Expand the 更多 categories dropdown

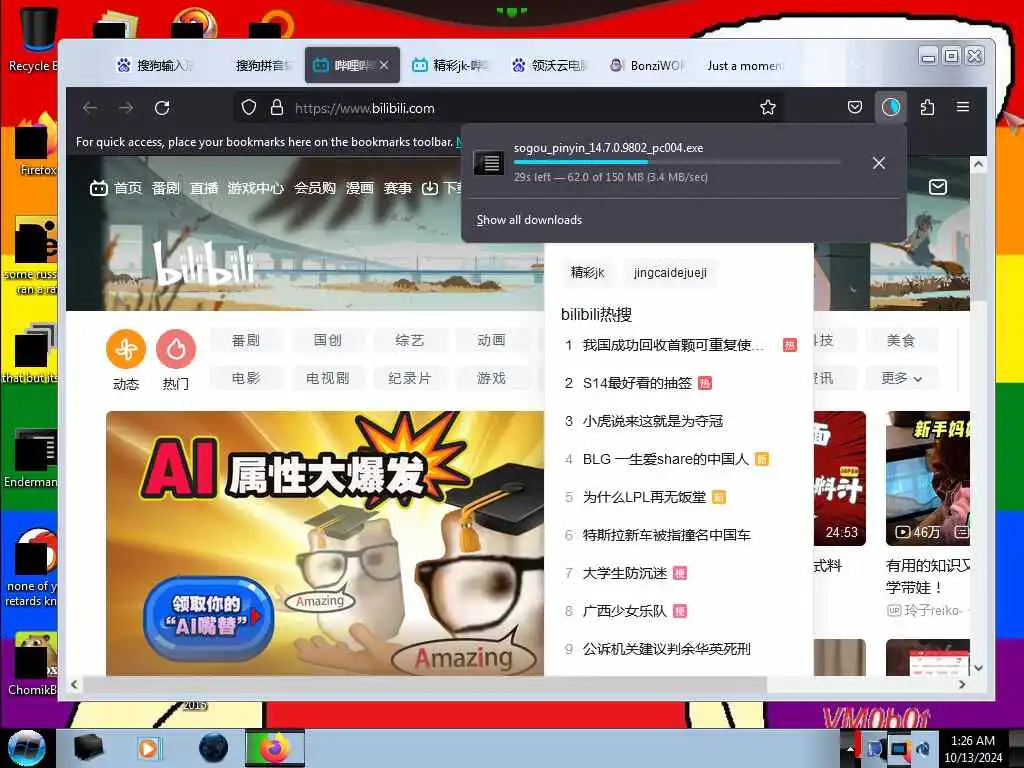coord(901,378)
